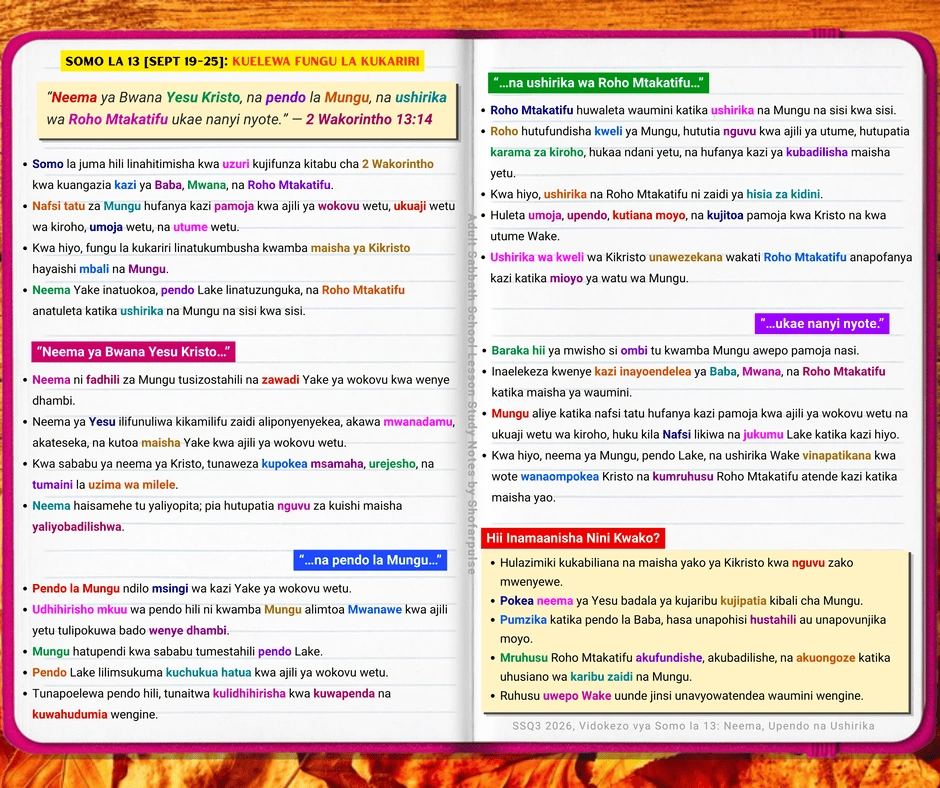Select the orange word 'akuongoze'
This screenshot has width=940, height=788.
click(x=825, y=657)
